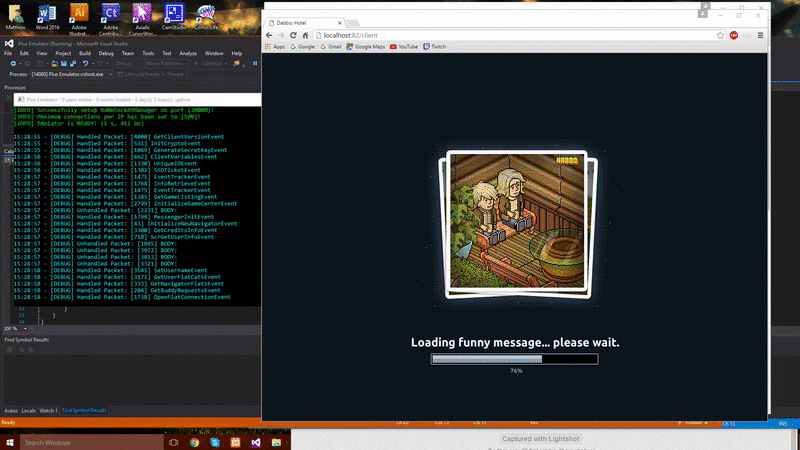The image size is (800, 450).
Task: Click the Save All icon in Visual Studio
Action: [x=73, y=64]
